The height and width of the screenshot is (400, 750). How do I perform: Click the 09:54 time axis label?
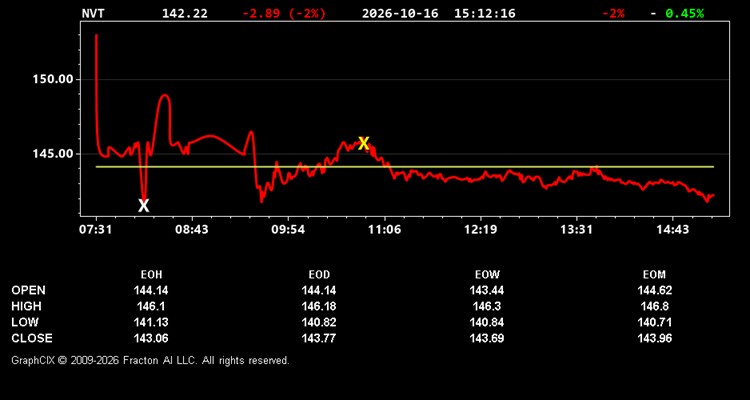pyautogui.click(x=288, y=230)
